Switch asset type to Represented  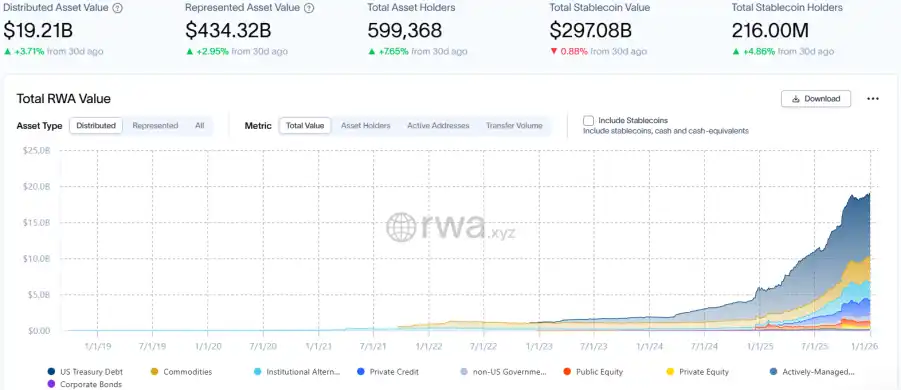pyautogui.click(x=155, y=125)
